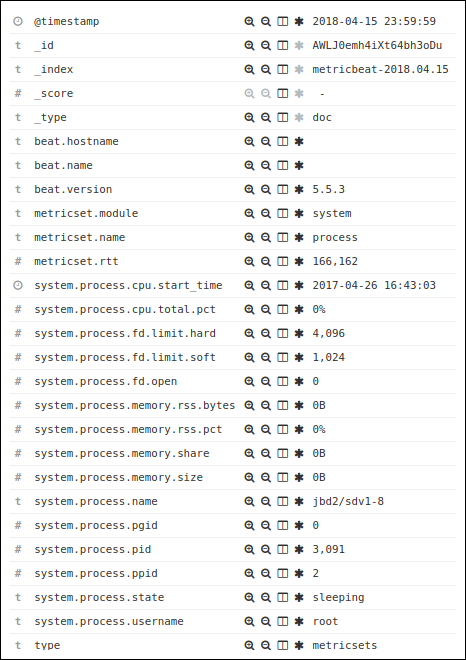Screen dimensions: 466x660
Task: Filter for value of metricset.name process
Action: point(249,237)
